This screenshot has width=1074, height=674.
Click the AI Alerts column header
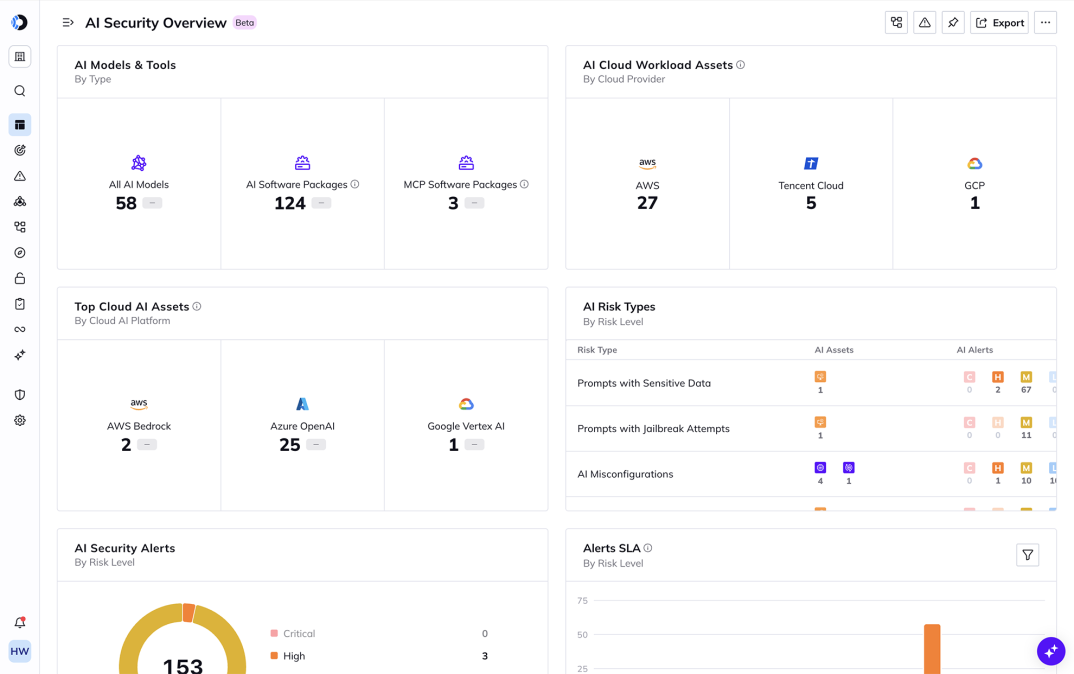tap(975, 350)
